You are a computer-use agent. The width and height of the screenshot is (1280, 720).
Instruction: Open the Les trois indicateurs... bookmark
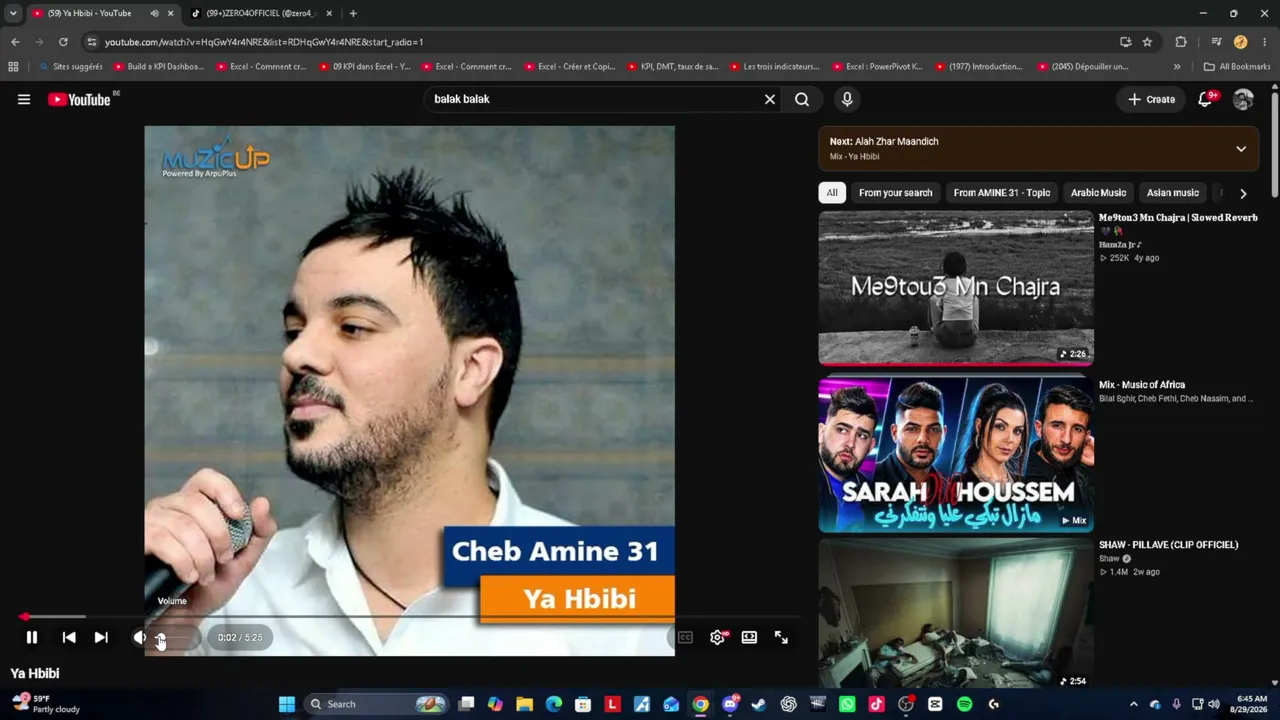[x=774, y=67]
